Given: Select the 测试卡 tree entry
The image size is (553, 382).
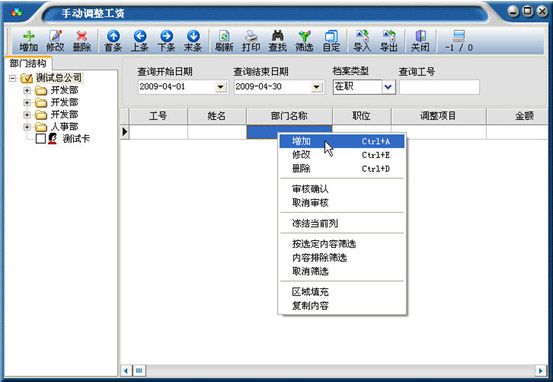Looking at the screenshot, I should pos(76,139).
